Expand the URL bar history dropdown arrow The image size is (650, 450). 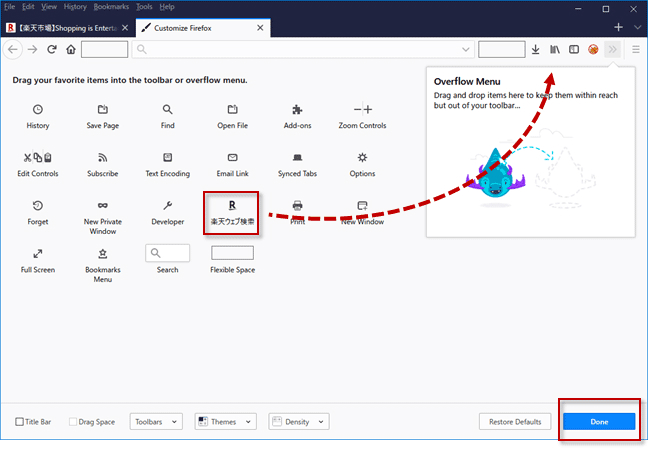click(466, 50)
